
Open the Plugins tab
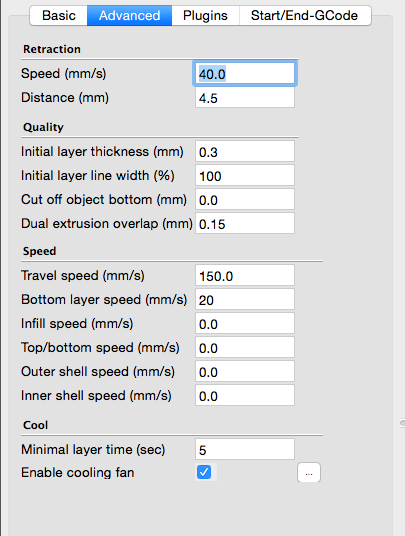coord(205,15)
